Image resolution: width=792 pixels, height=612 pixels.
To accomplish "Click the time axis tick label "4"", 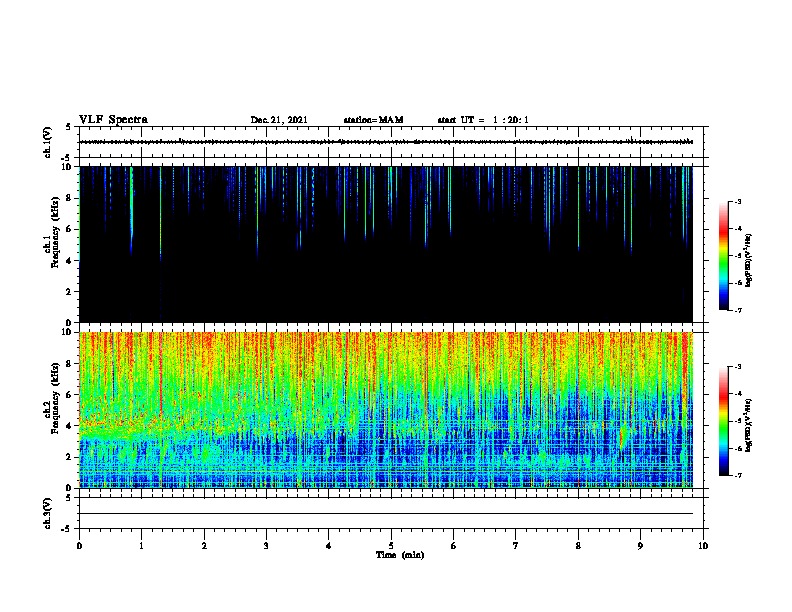I will pyautogui.click(x=329, y=546).
